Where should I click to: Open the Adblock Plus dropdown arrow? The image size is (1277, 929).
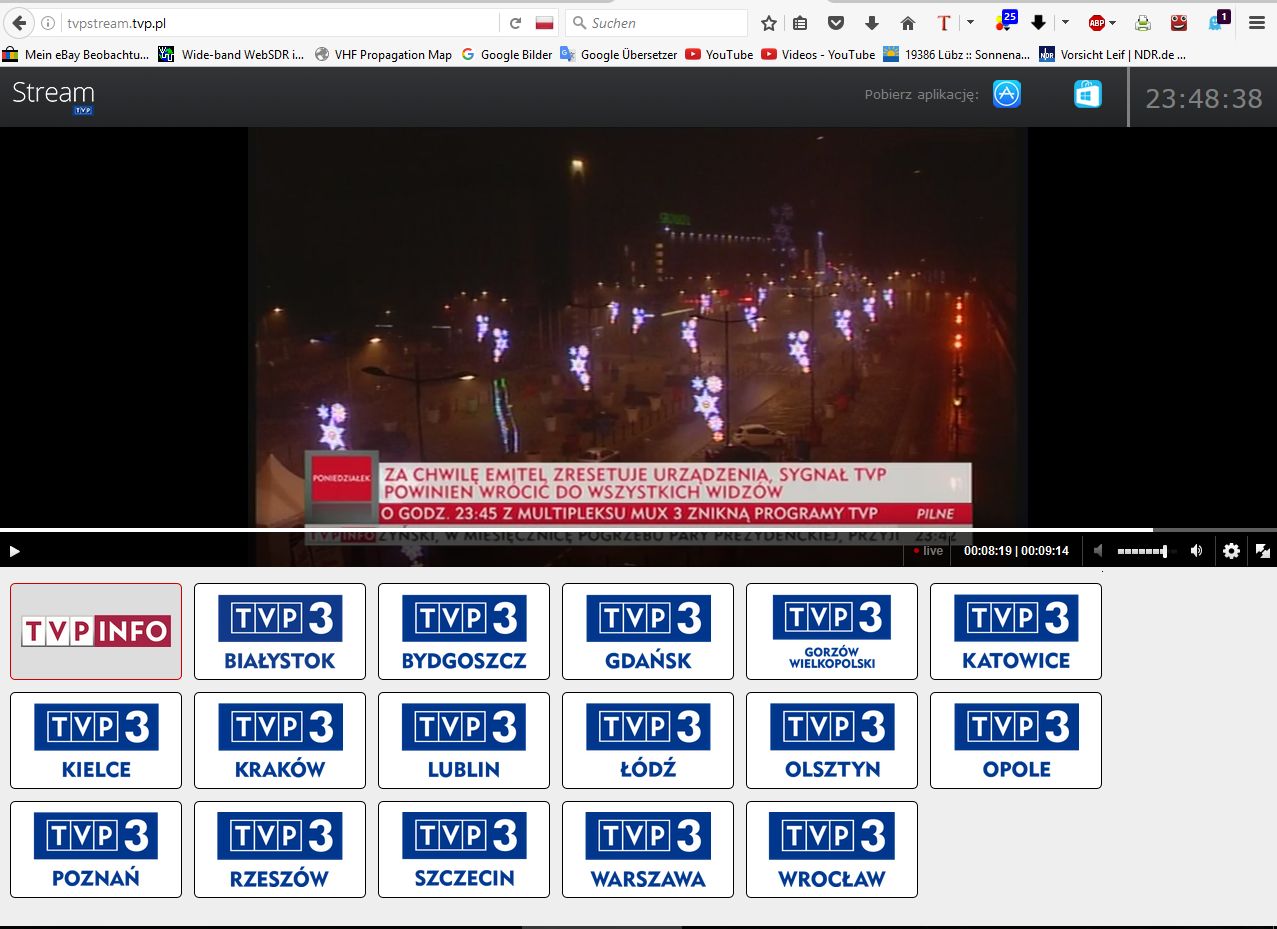1112,23
